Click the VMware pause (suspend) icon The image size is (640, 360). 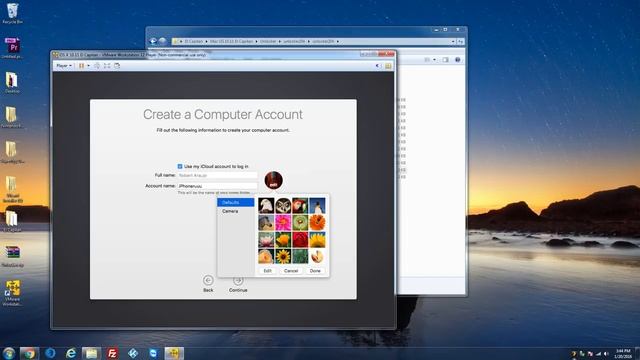click(82, 66)
